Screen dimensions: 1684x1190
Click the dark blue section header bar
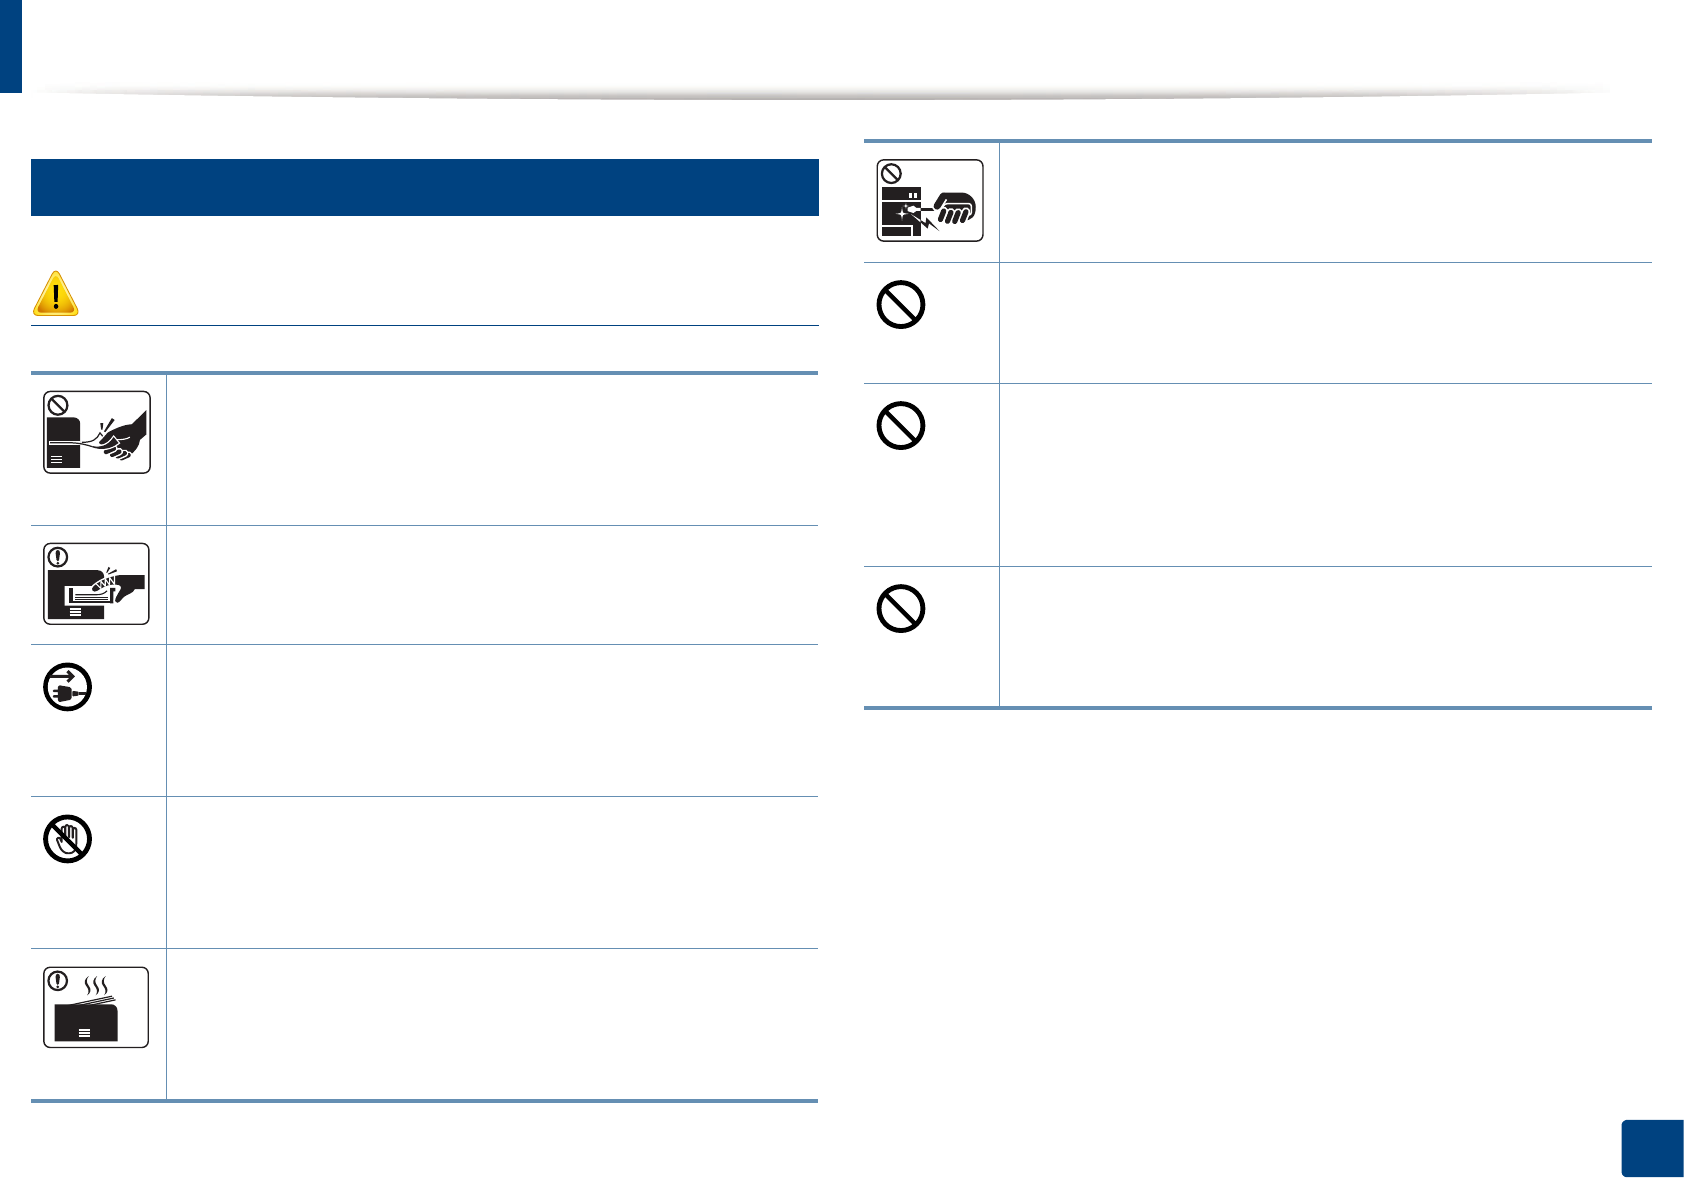[x=425, y=187]
